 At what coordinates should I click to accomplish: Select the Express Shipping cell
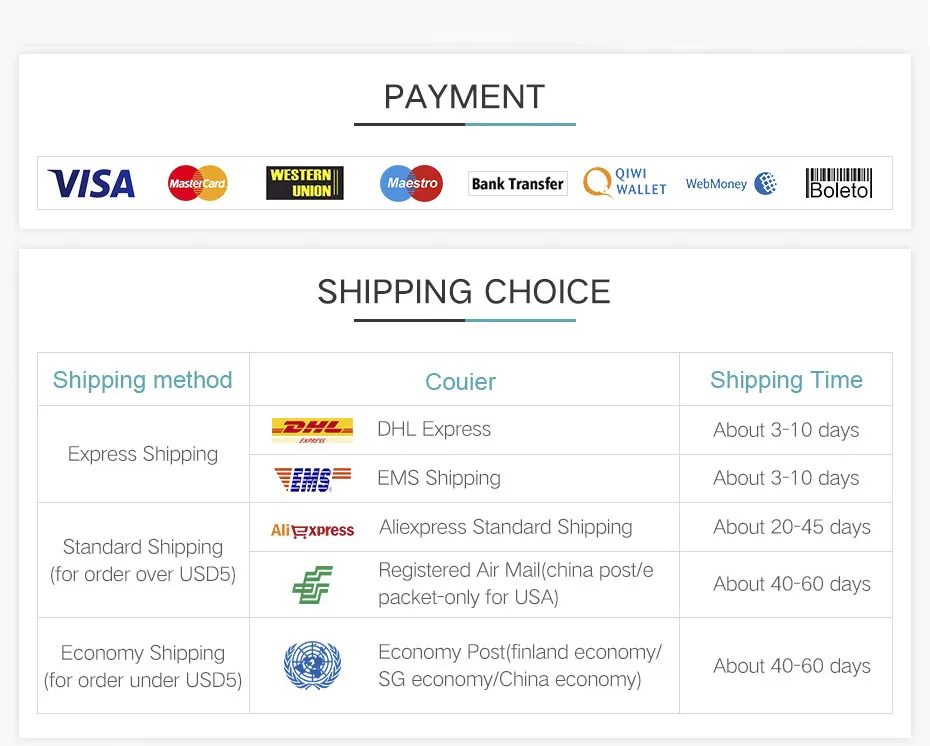tap(143, 454)
